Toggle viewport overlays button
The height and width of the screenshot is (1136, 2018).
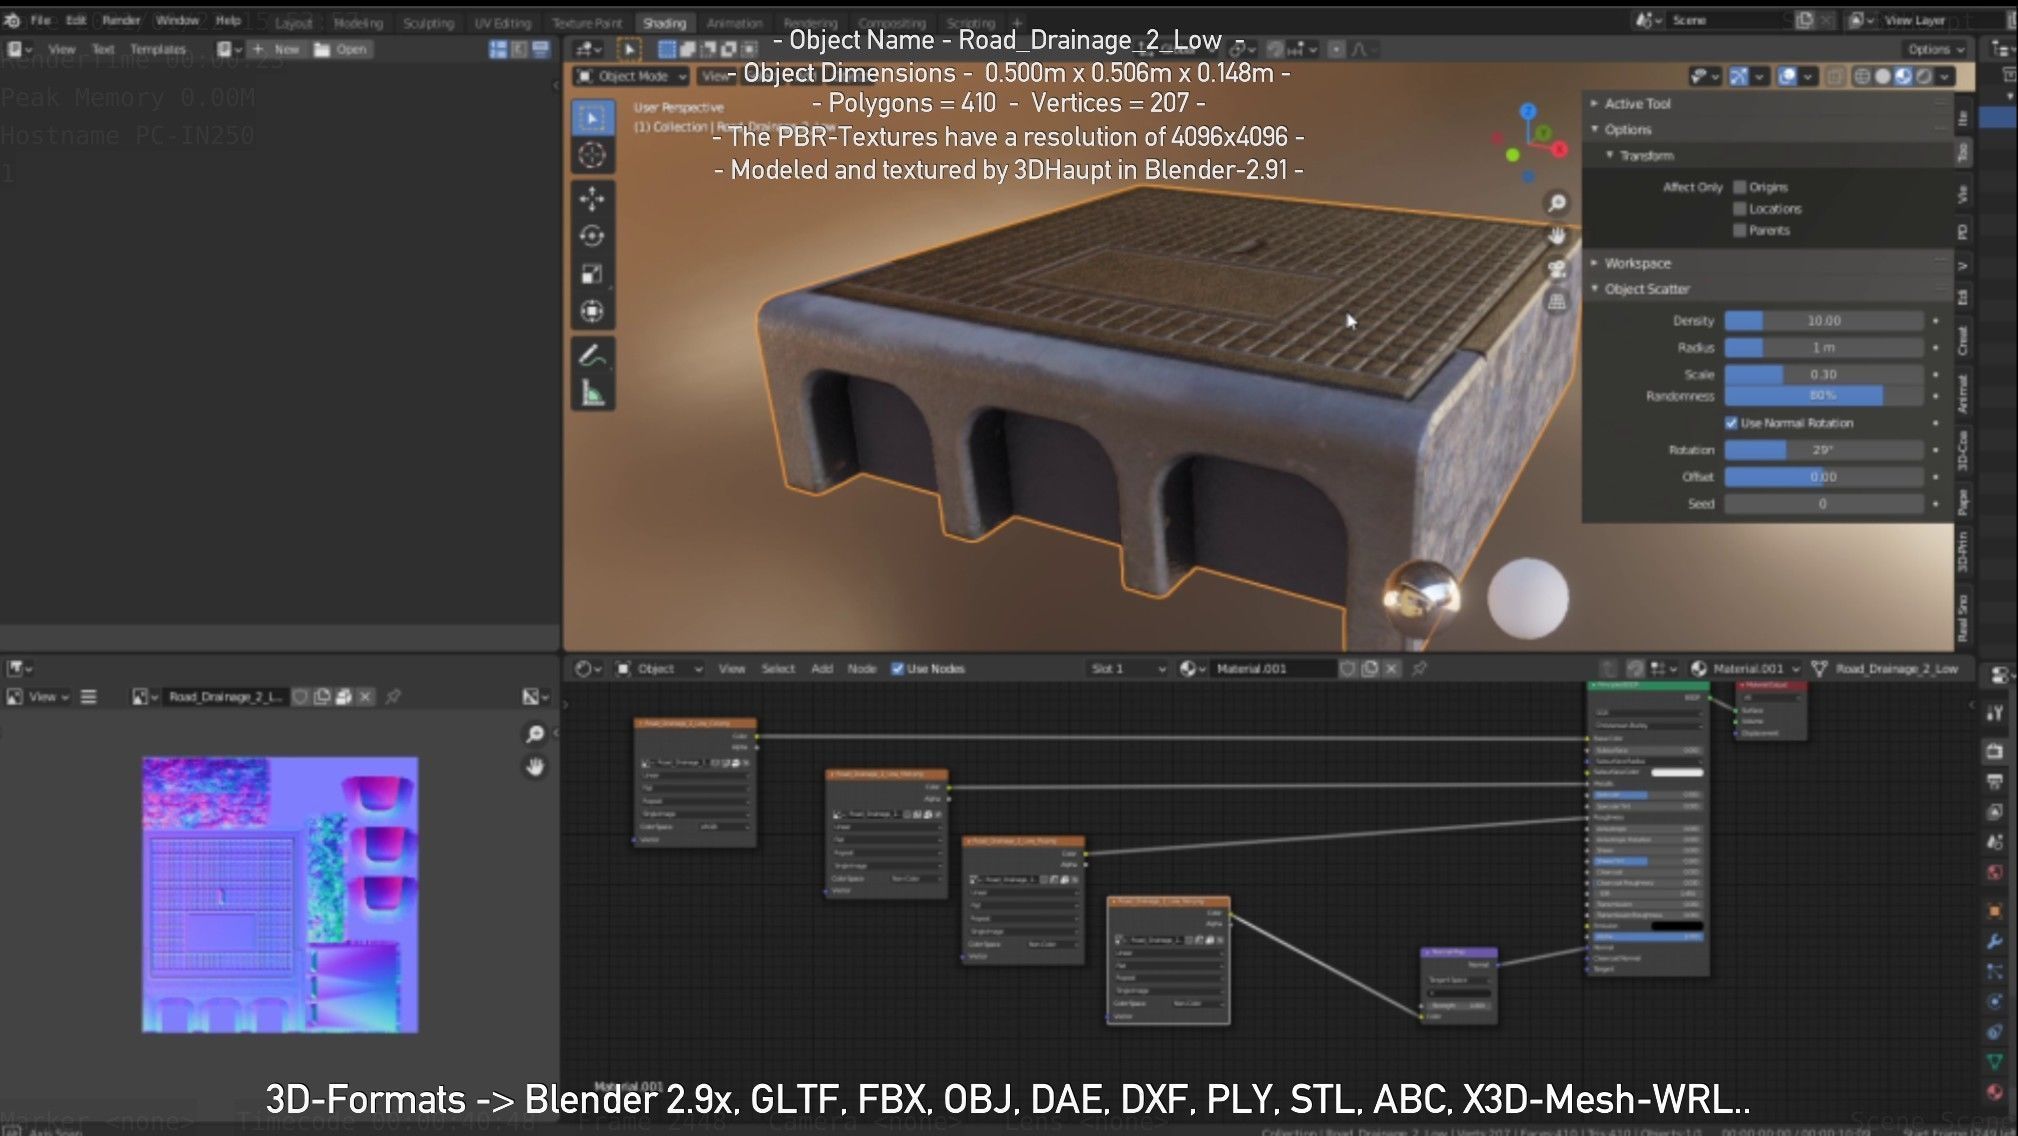(1787, 76)
